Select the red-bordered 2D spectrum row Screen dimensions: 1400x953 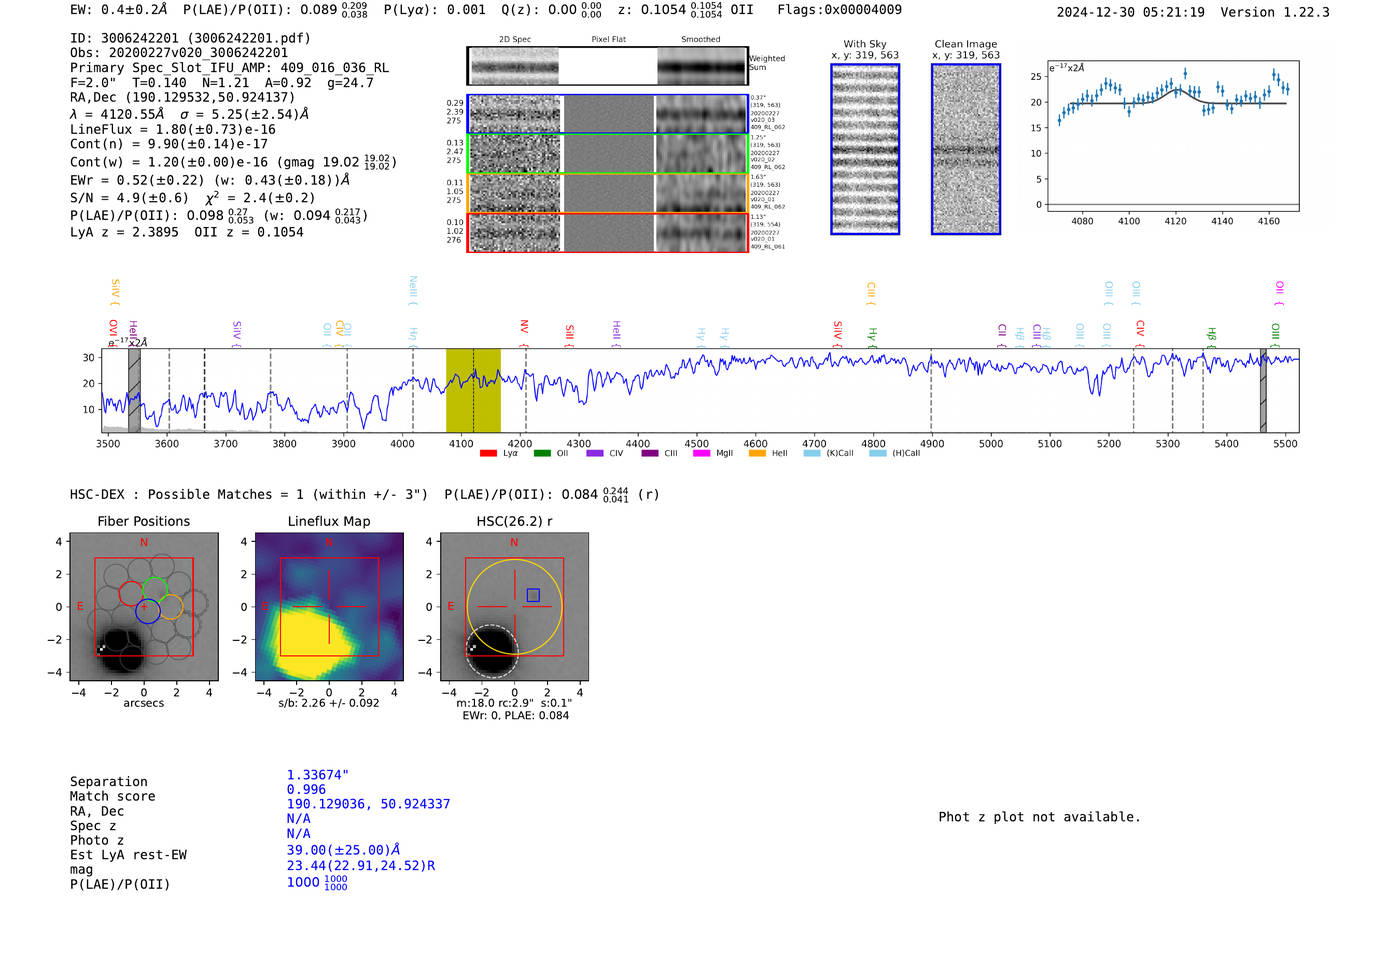607,232
